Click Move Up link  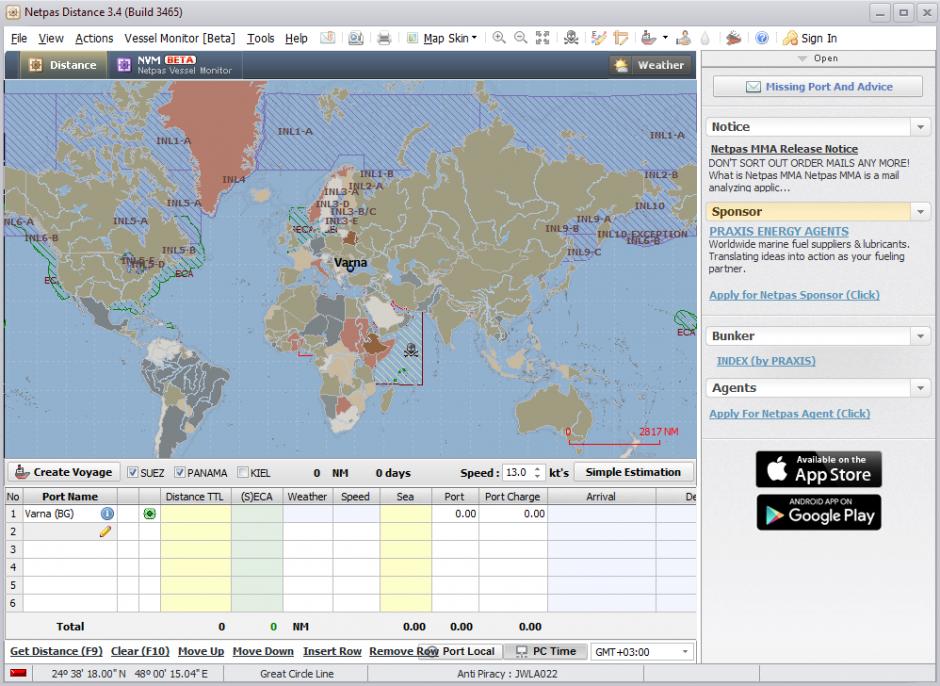point(201,651)
